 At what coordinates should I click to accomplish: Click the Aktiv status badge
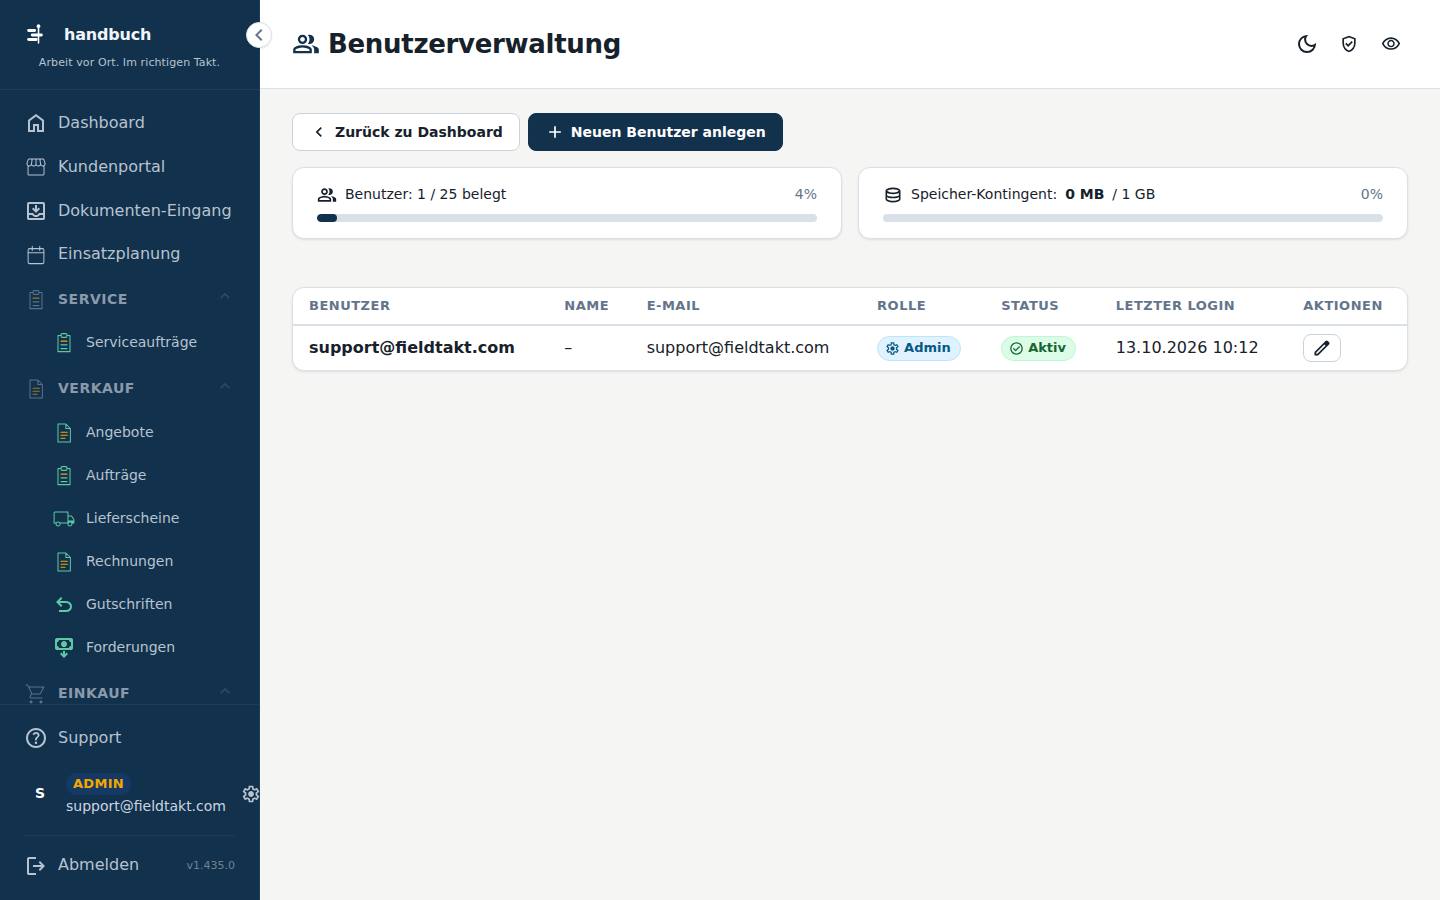tap(1038, 348)
